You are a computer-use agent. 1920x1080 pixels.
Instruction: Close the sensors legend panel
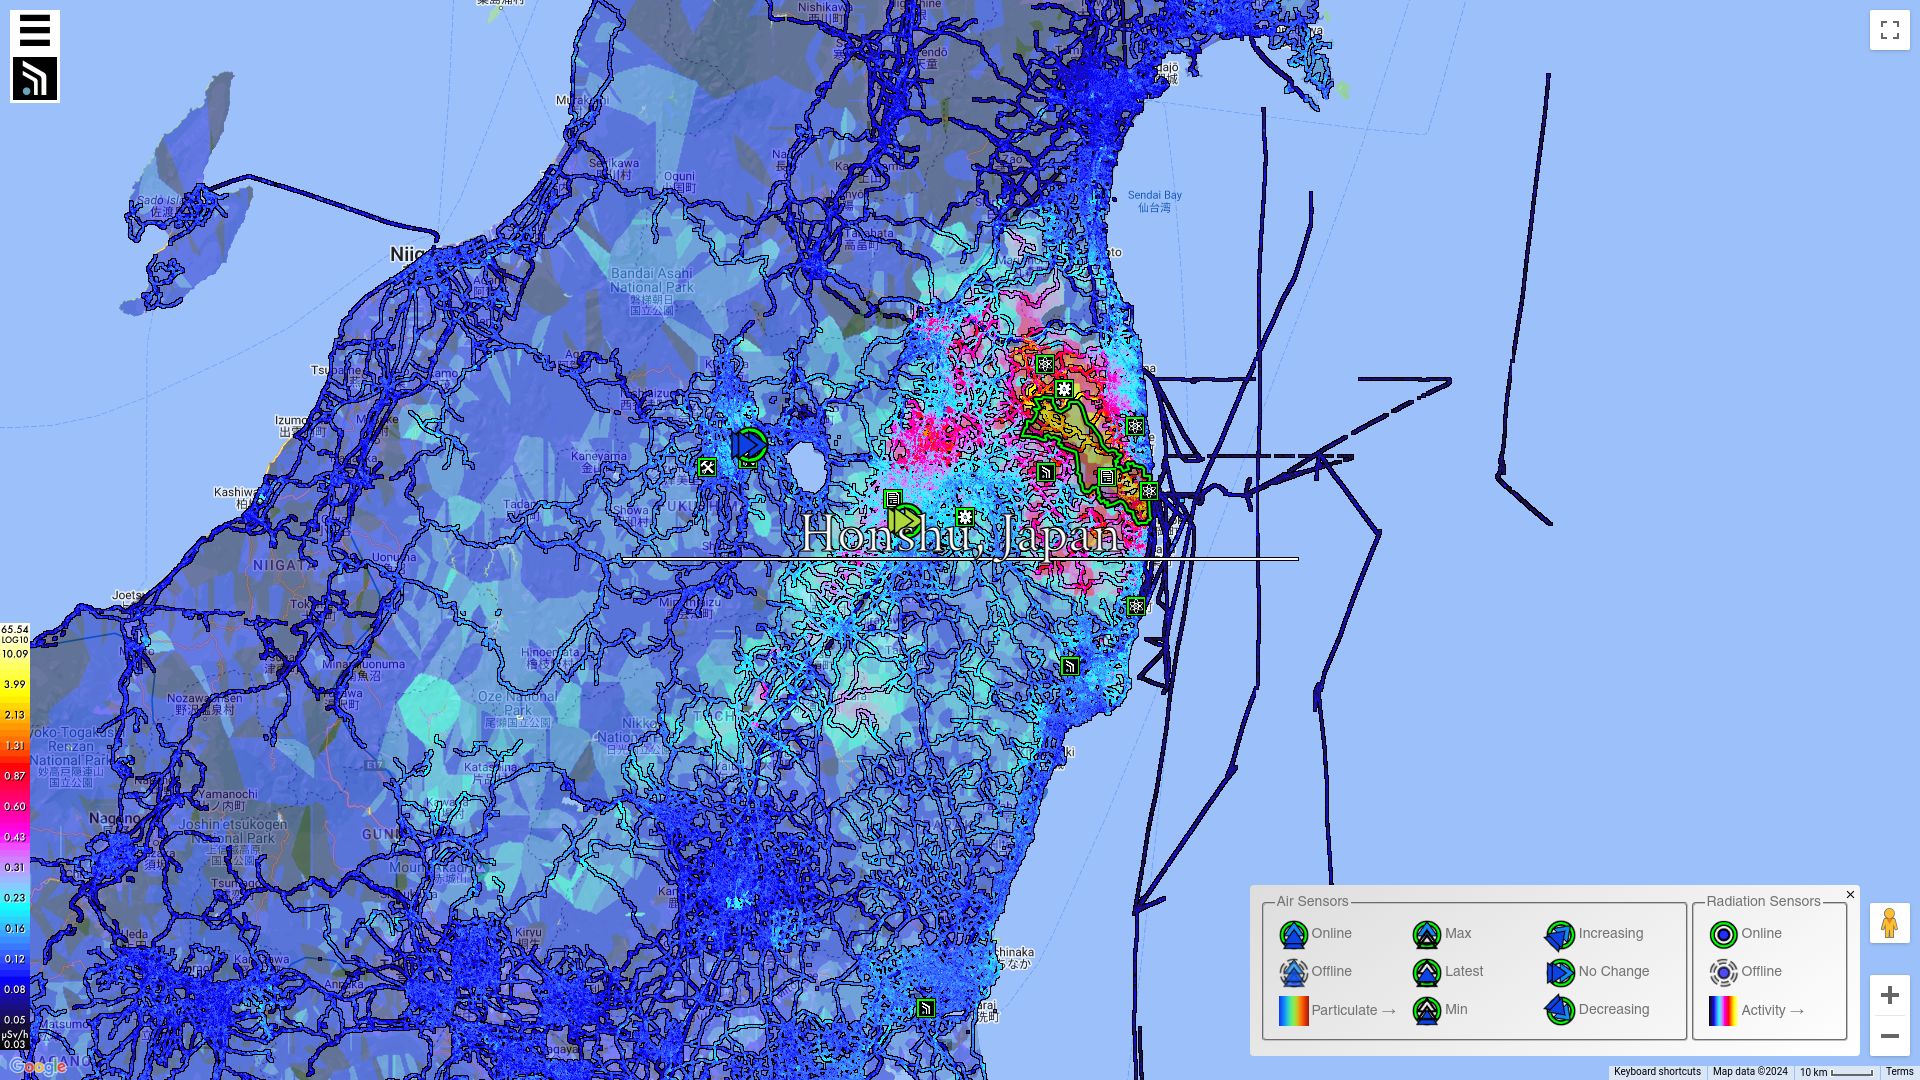[x=1850, y=895]
